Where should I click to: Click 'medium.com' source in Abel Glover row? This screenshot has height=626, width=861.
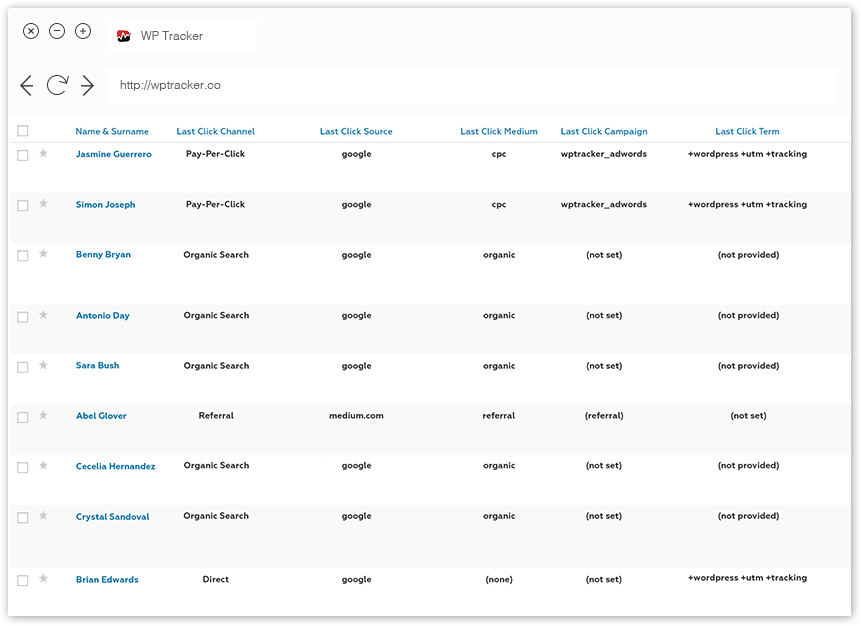click(356, 416)
